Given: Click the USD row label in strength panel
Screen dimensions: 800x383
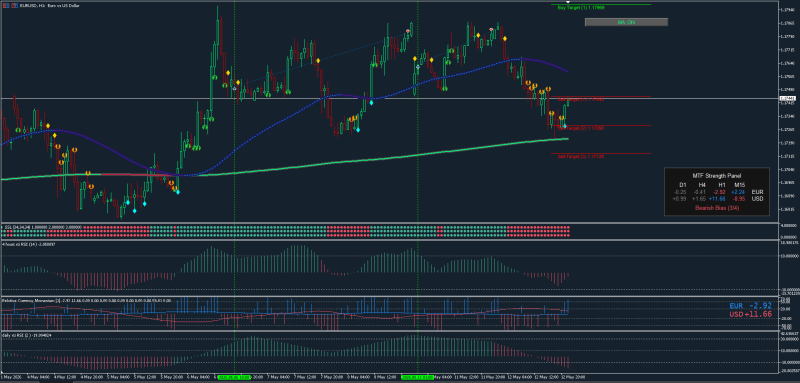Looking at the screenshot, I should [758, 198].
